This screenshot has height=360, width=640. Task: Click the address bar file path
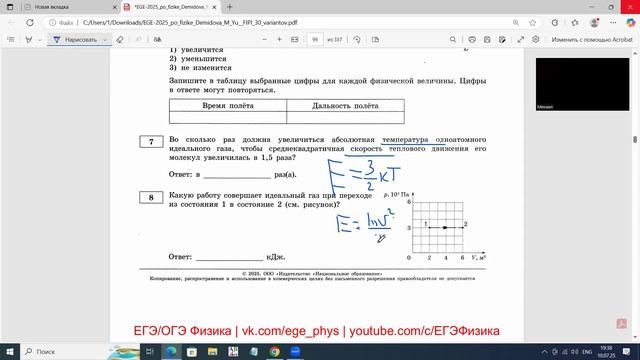pos(190,23)
